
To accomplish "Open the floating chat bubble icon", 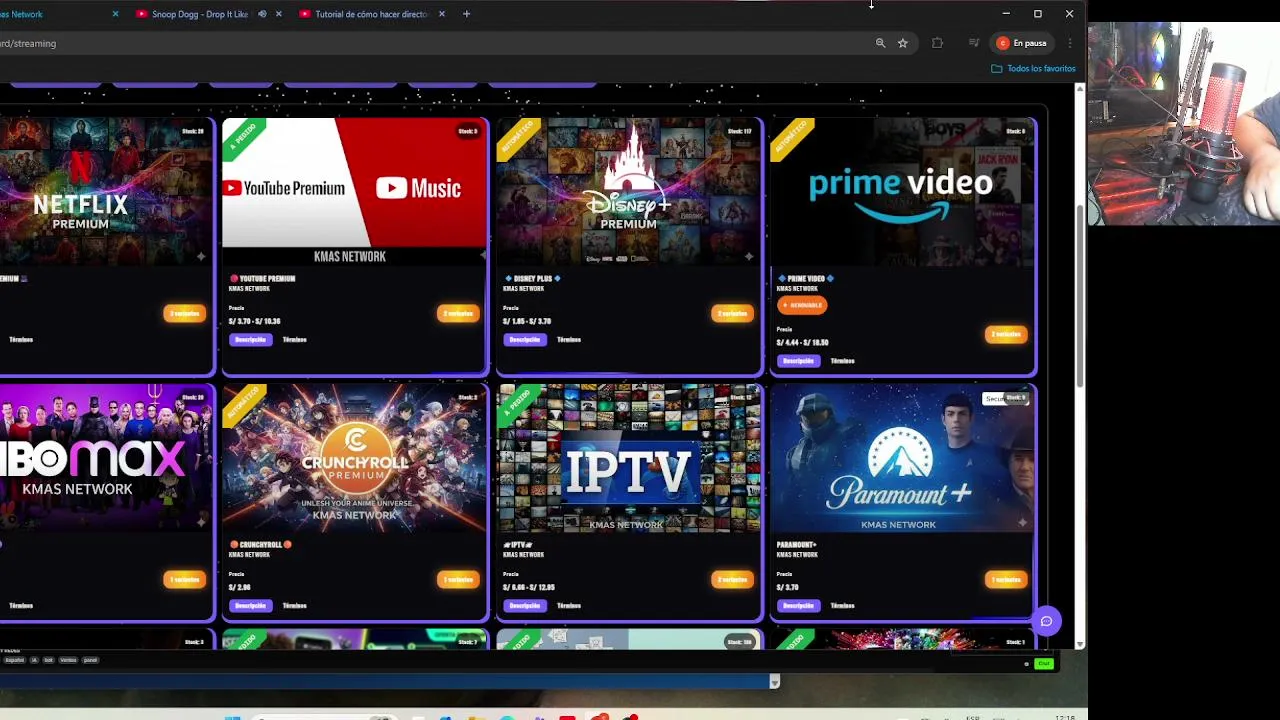I will (x=1046, y=621).
